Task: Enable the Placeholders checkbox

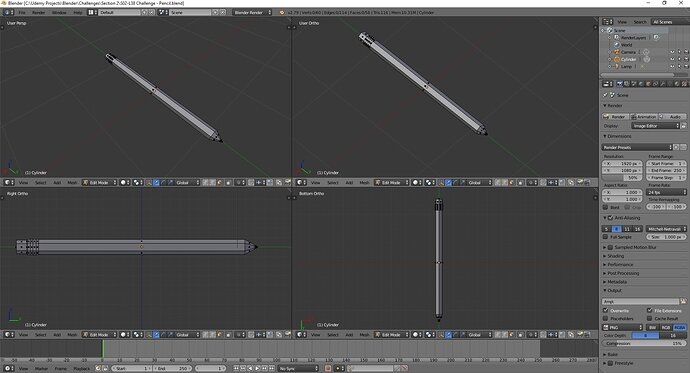Action: pyautogui.click(x=606, y=318)
